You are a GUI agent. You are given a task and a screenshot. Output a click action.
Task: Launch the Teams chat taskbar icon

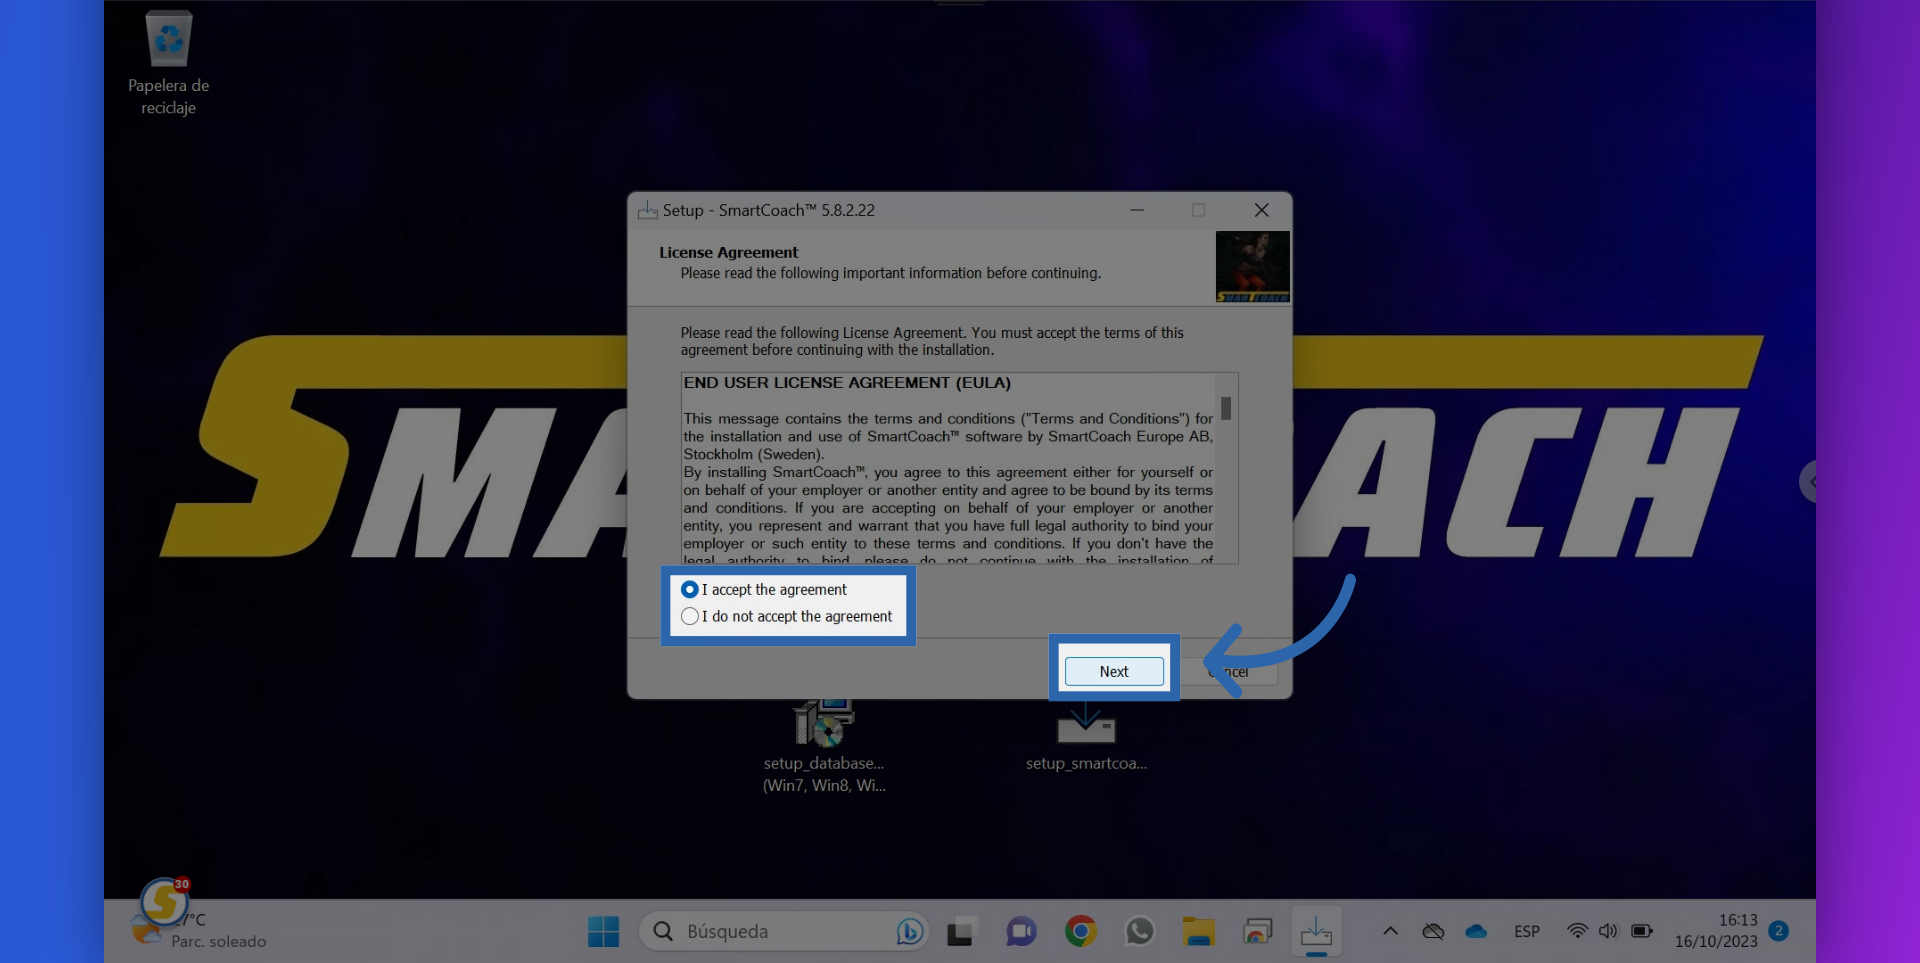coord(1020,932)
